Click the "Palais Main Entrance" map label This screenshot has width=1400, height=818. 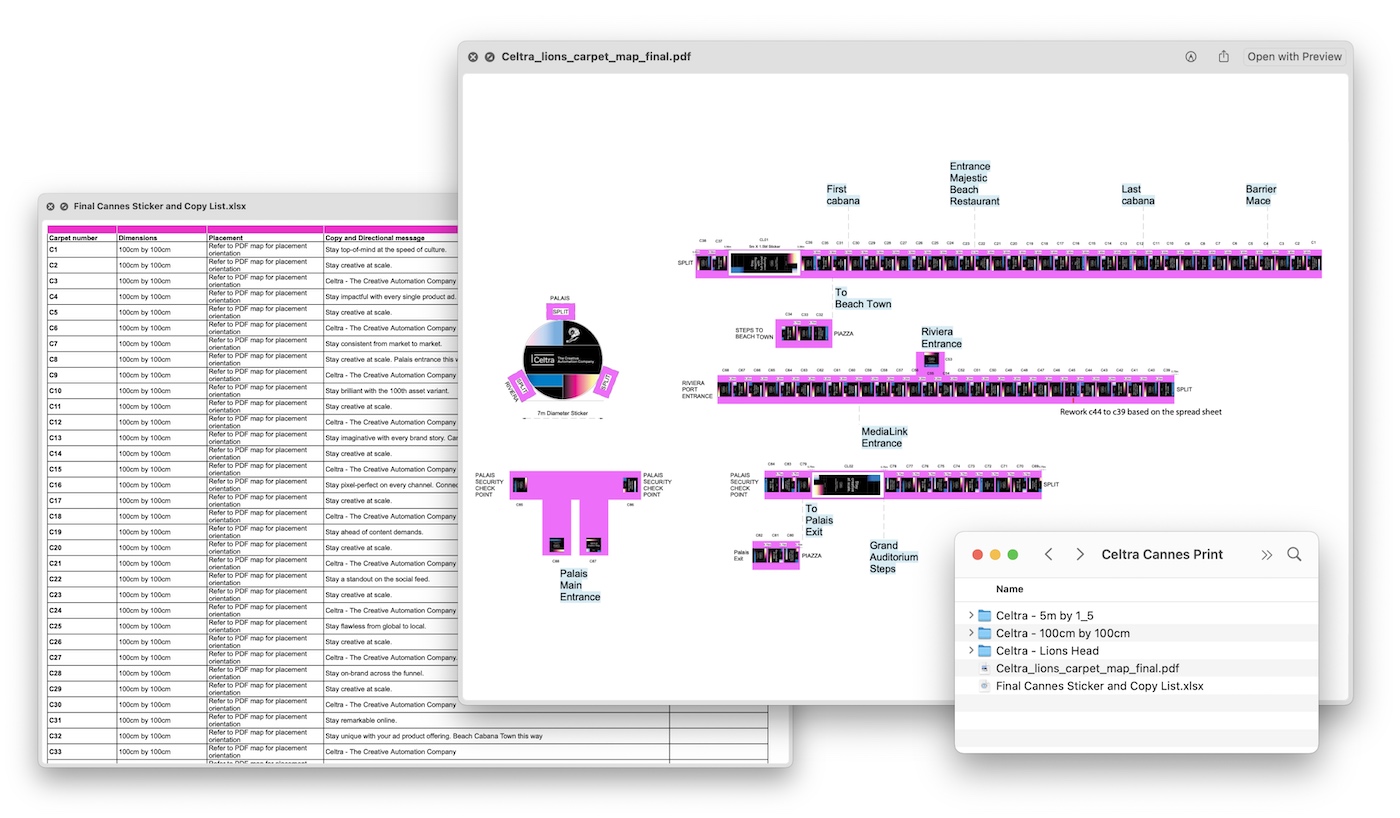(x=580, y=585)
